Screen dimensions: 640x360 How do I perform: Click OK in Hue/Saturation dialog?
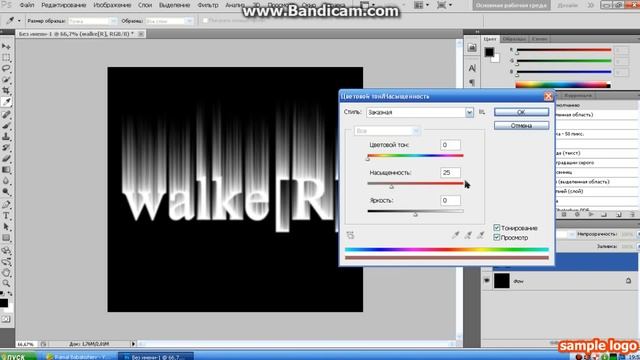521,112
